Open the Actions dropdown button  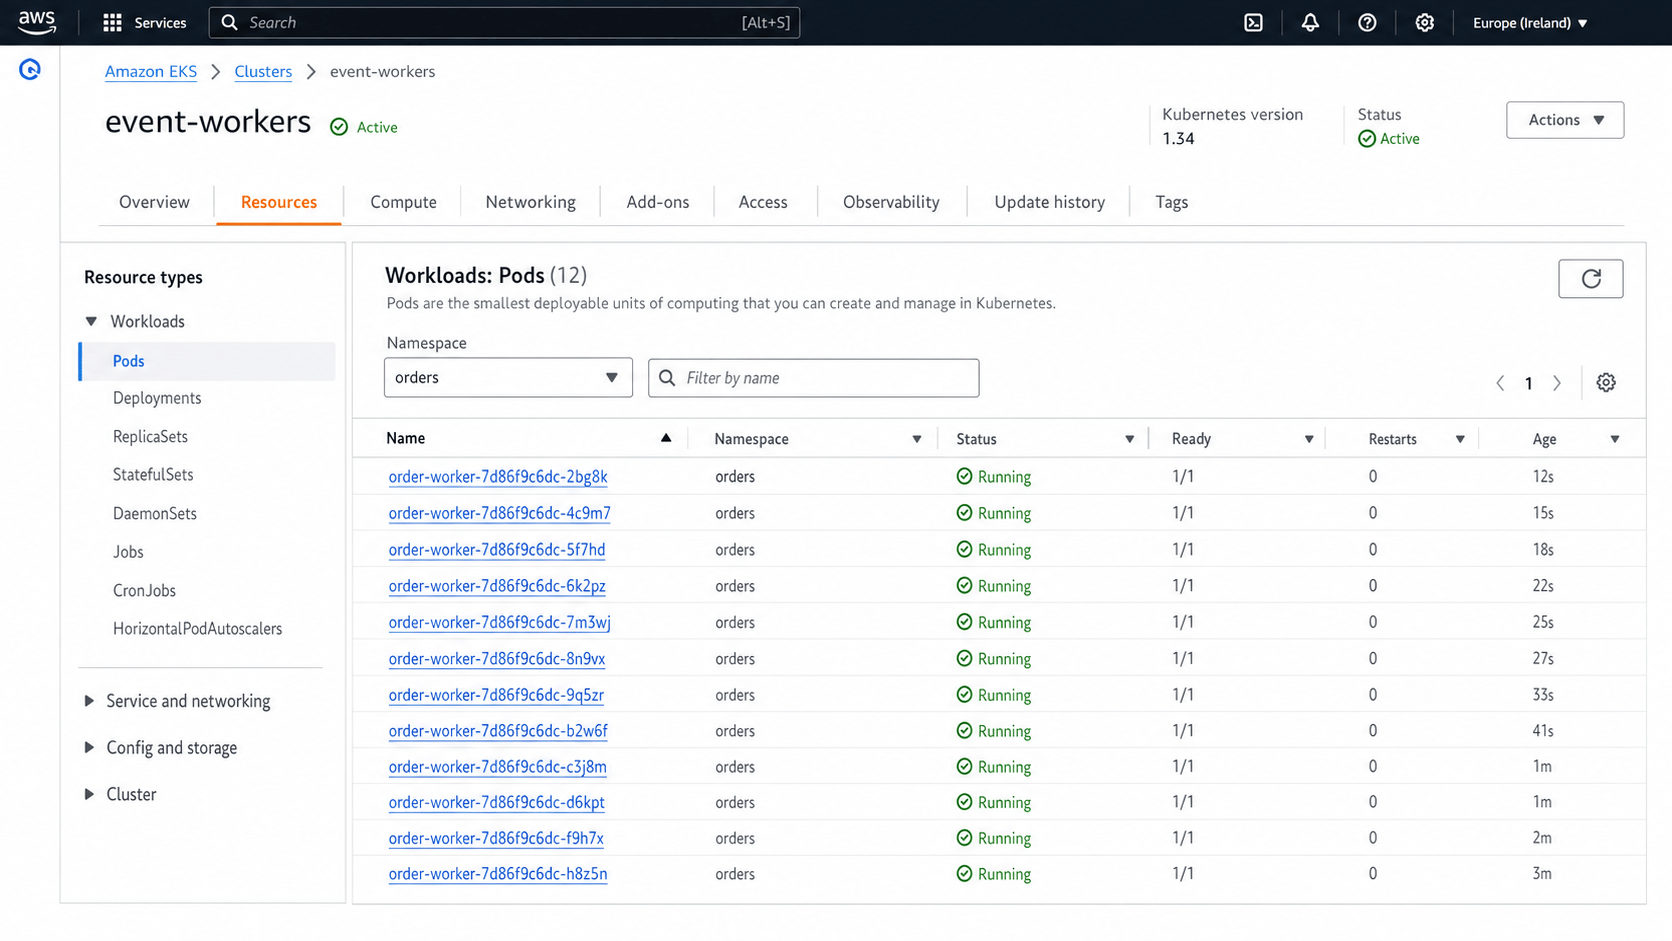(x=1565, y=120)
